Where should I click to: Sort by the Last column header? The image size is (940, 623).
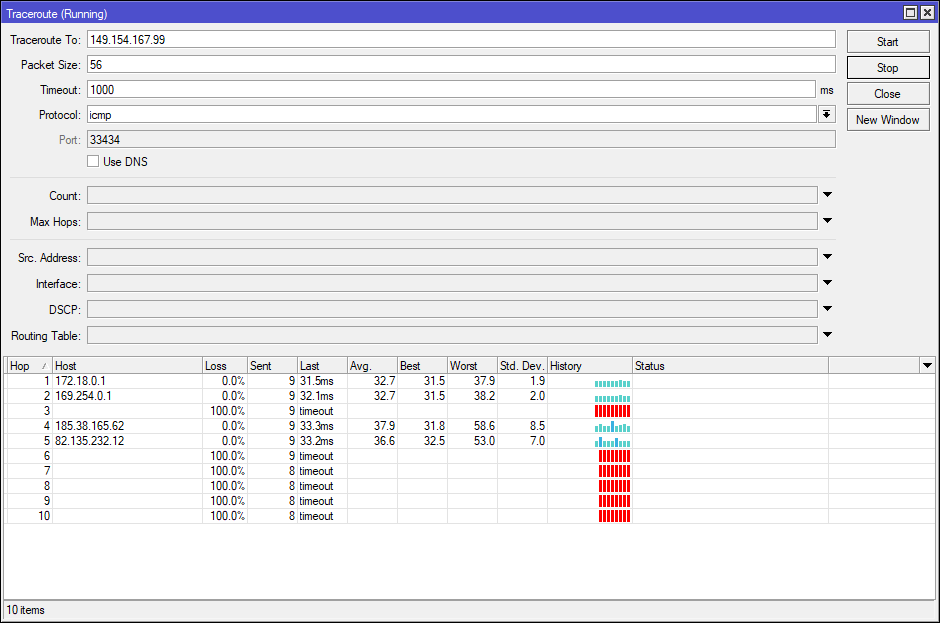point(322,366)
